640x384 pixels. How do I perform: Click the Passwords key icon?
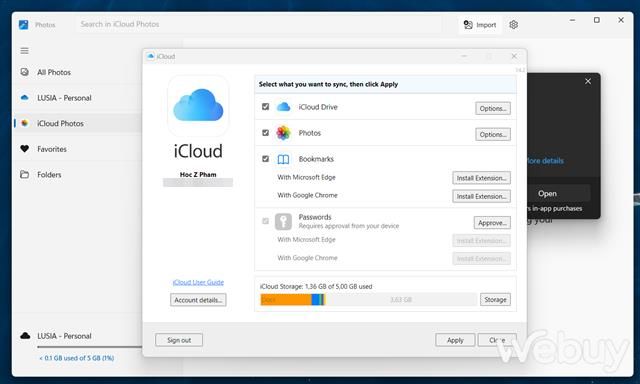tap(283, 222)
